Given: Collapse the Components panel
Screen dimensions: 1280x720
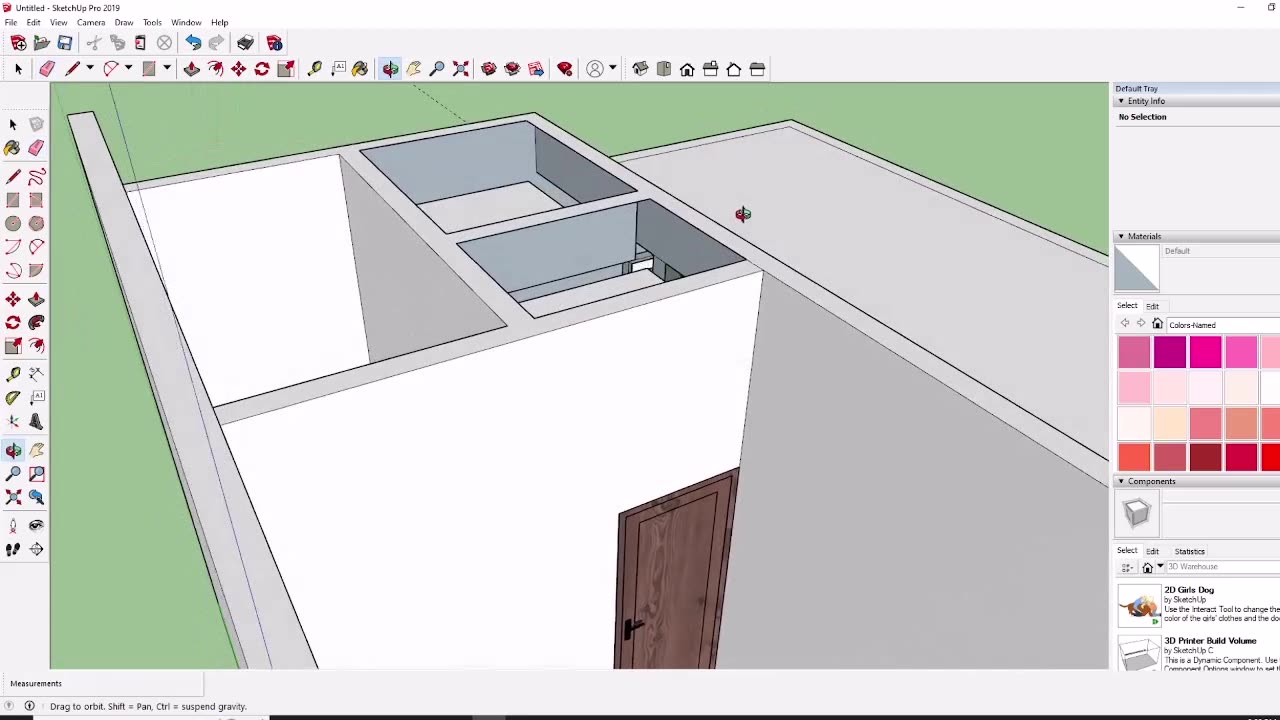Looking at the screenshot, I should [x=1121, y=481].
